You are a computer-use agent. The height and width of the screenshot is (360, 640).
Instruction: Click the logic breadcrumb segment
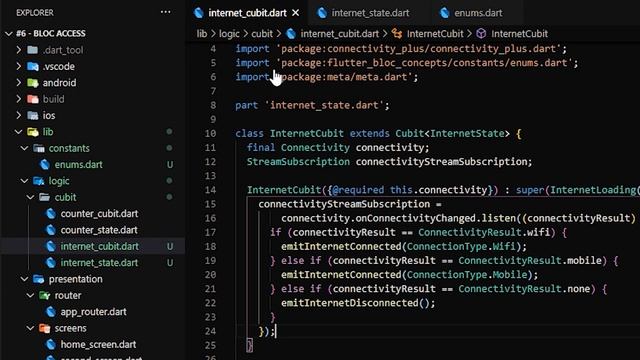point(229,33)
